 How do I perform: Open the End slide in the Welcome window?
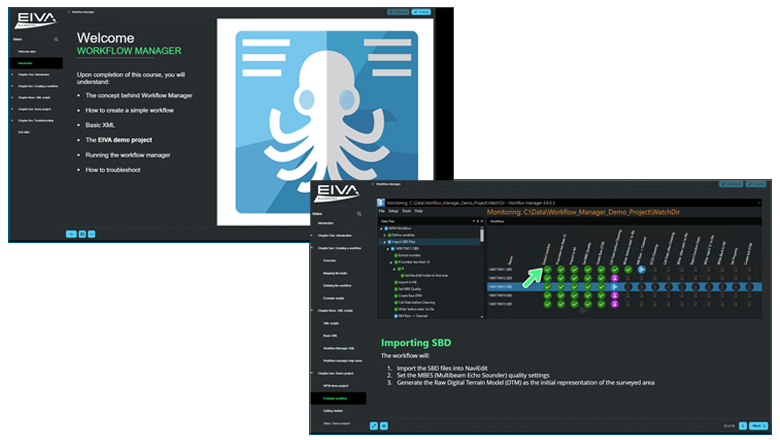(x=24, y=132)
